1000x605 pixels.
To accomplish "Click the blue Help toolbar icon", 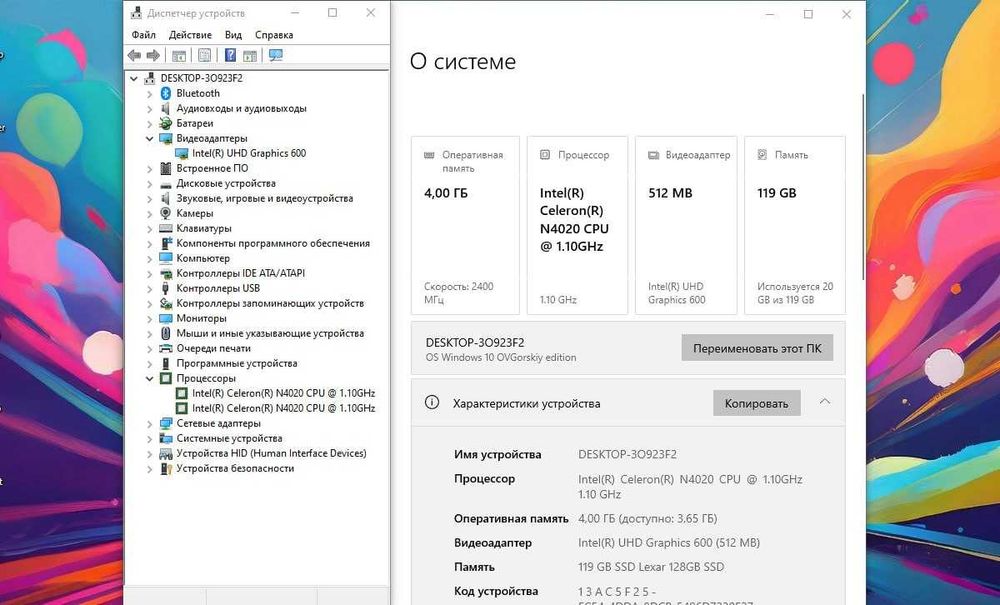I will tap(230, 55).
